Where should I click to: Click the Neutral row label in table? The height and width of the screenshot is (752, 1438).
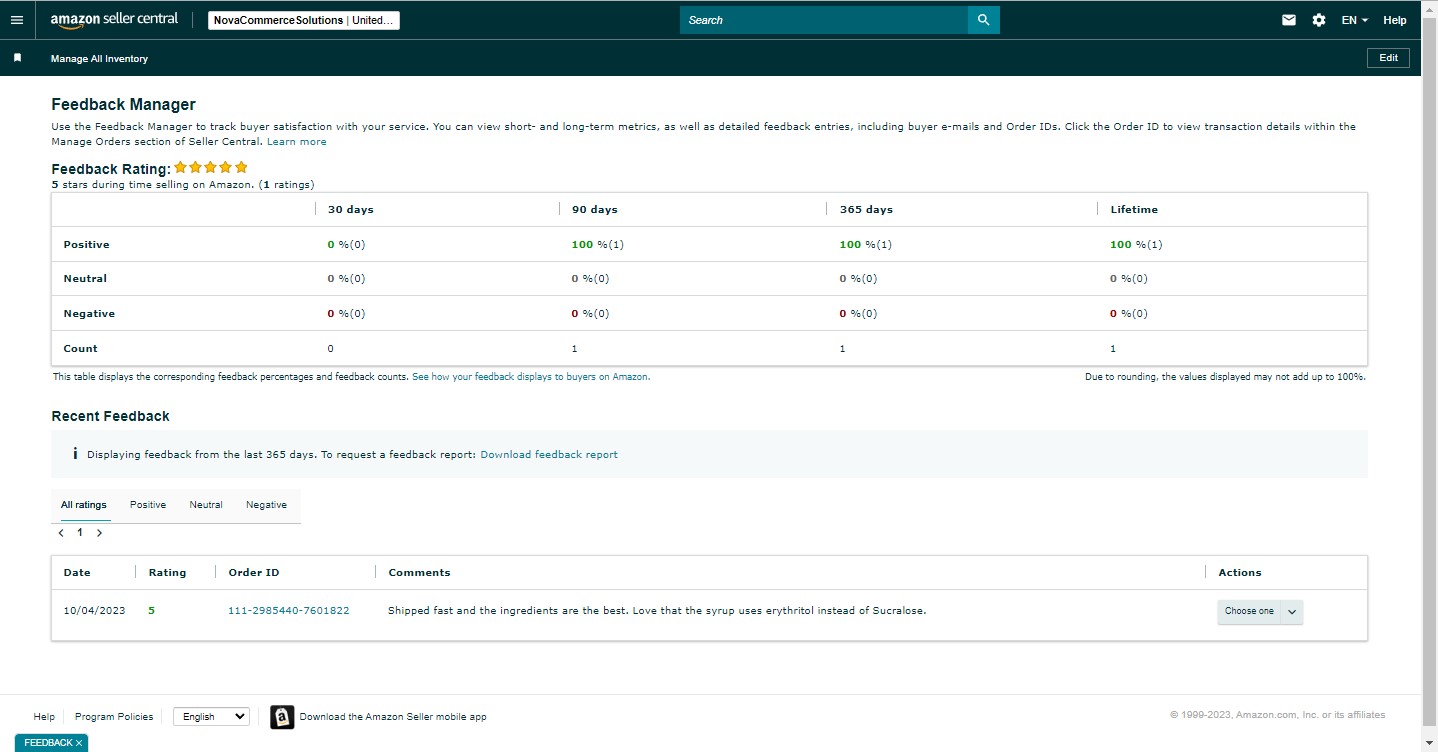(85, 279)
